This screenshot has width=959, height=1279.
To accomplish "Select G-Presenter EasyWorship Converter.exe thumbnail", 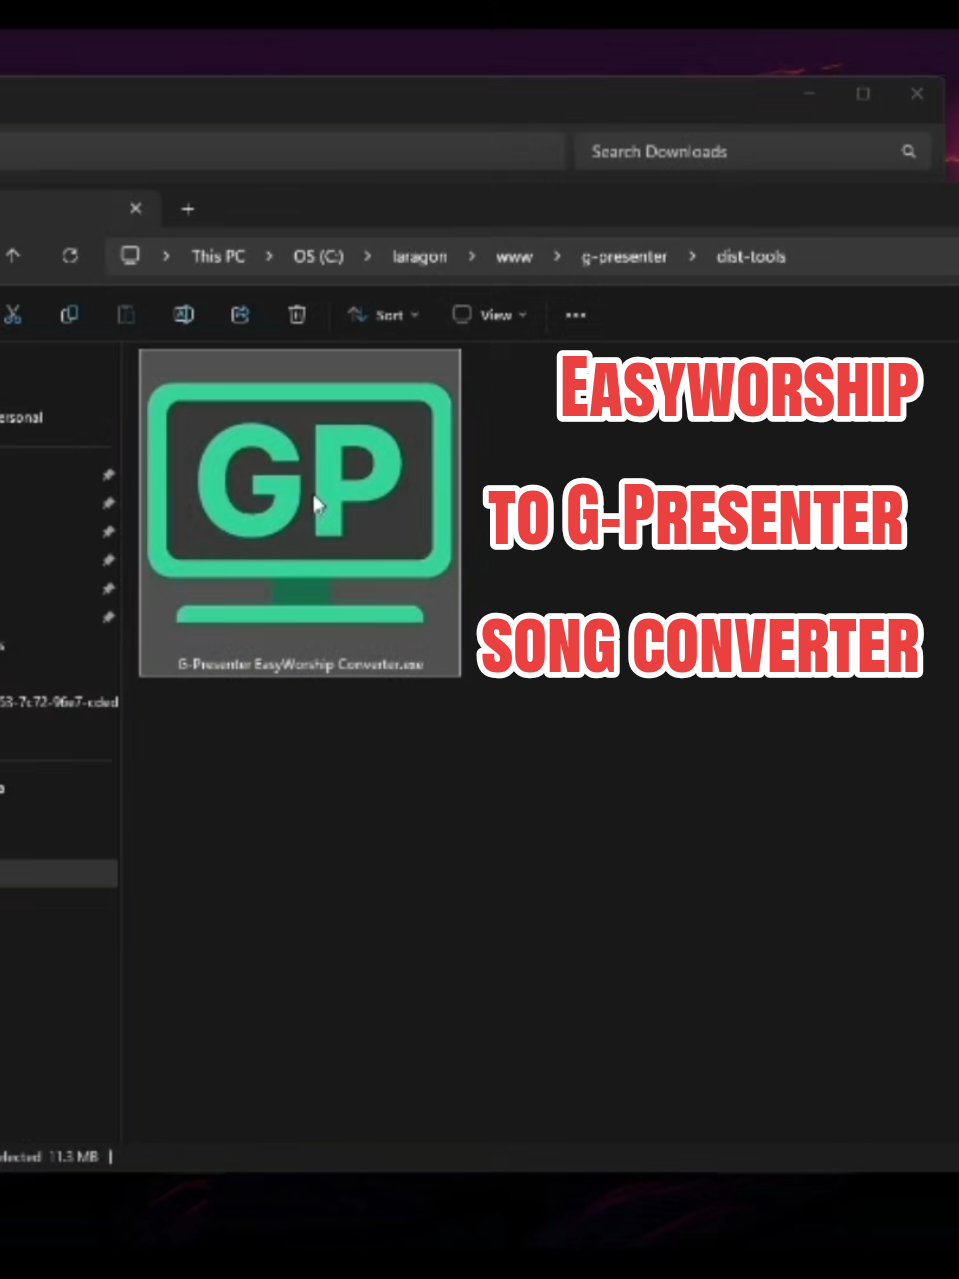I will [x=300, y=513].
